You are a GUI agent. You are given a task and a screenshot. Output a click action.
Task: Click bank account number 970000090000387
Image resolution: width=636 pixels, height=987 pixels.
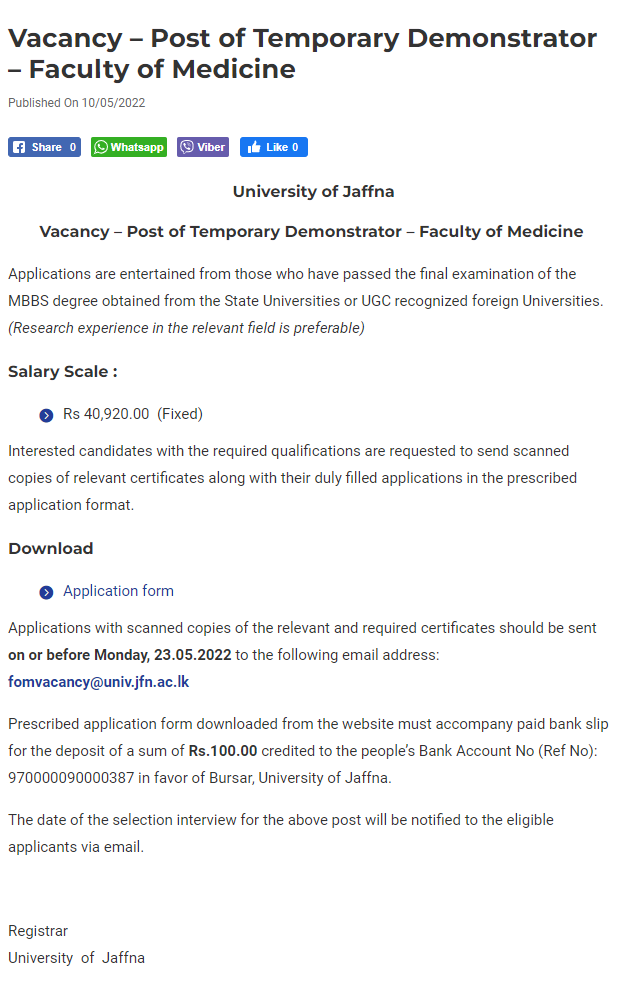71,778
